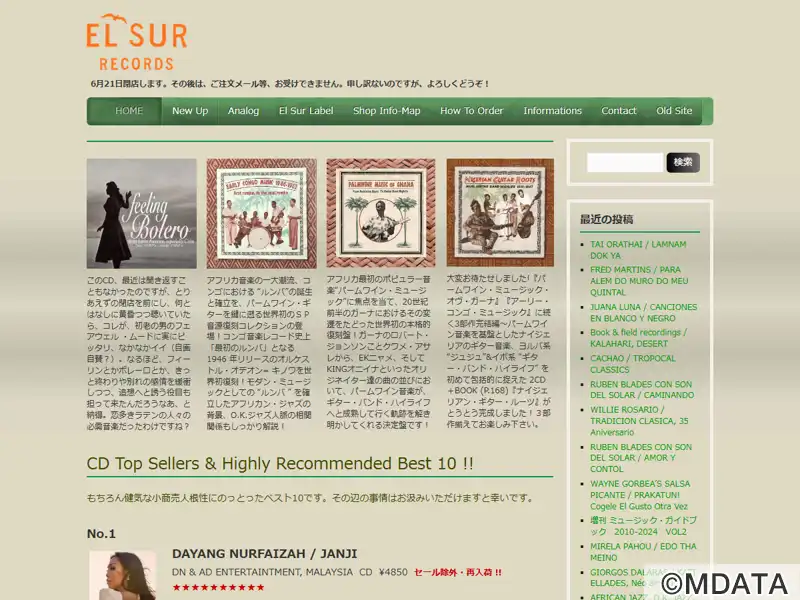
Task: Open RUBEN BLADES / CAMINANDO post
Action: coord(642,390)
